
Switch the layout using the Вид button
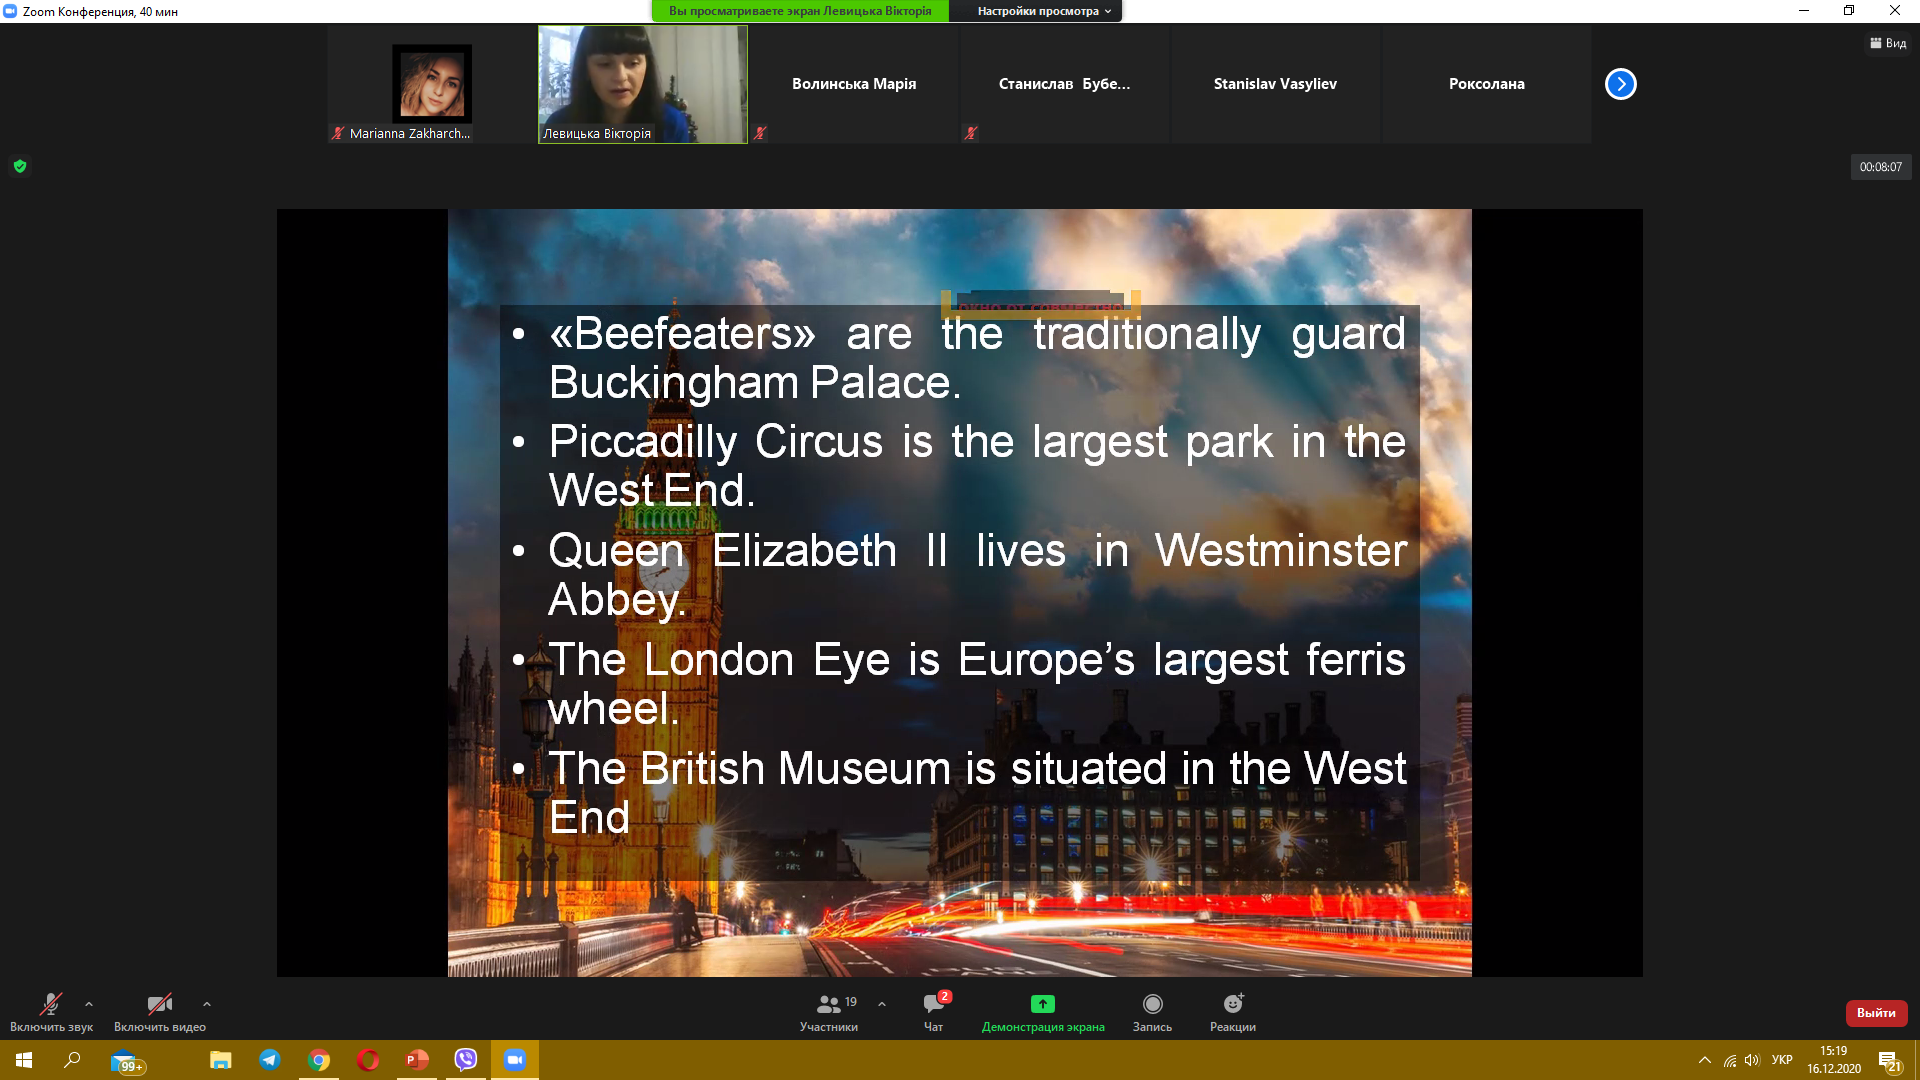point(1888,43)
